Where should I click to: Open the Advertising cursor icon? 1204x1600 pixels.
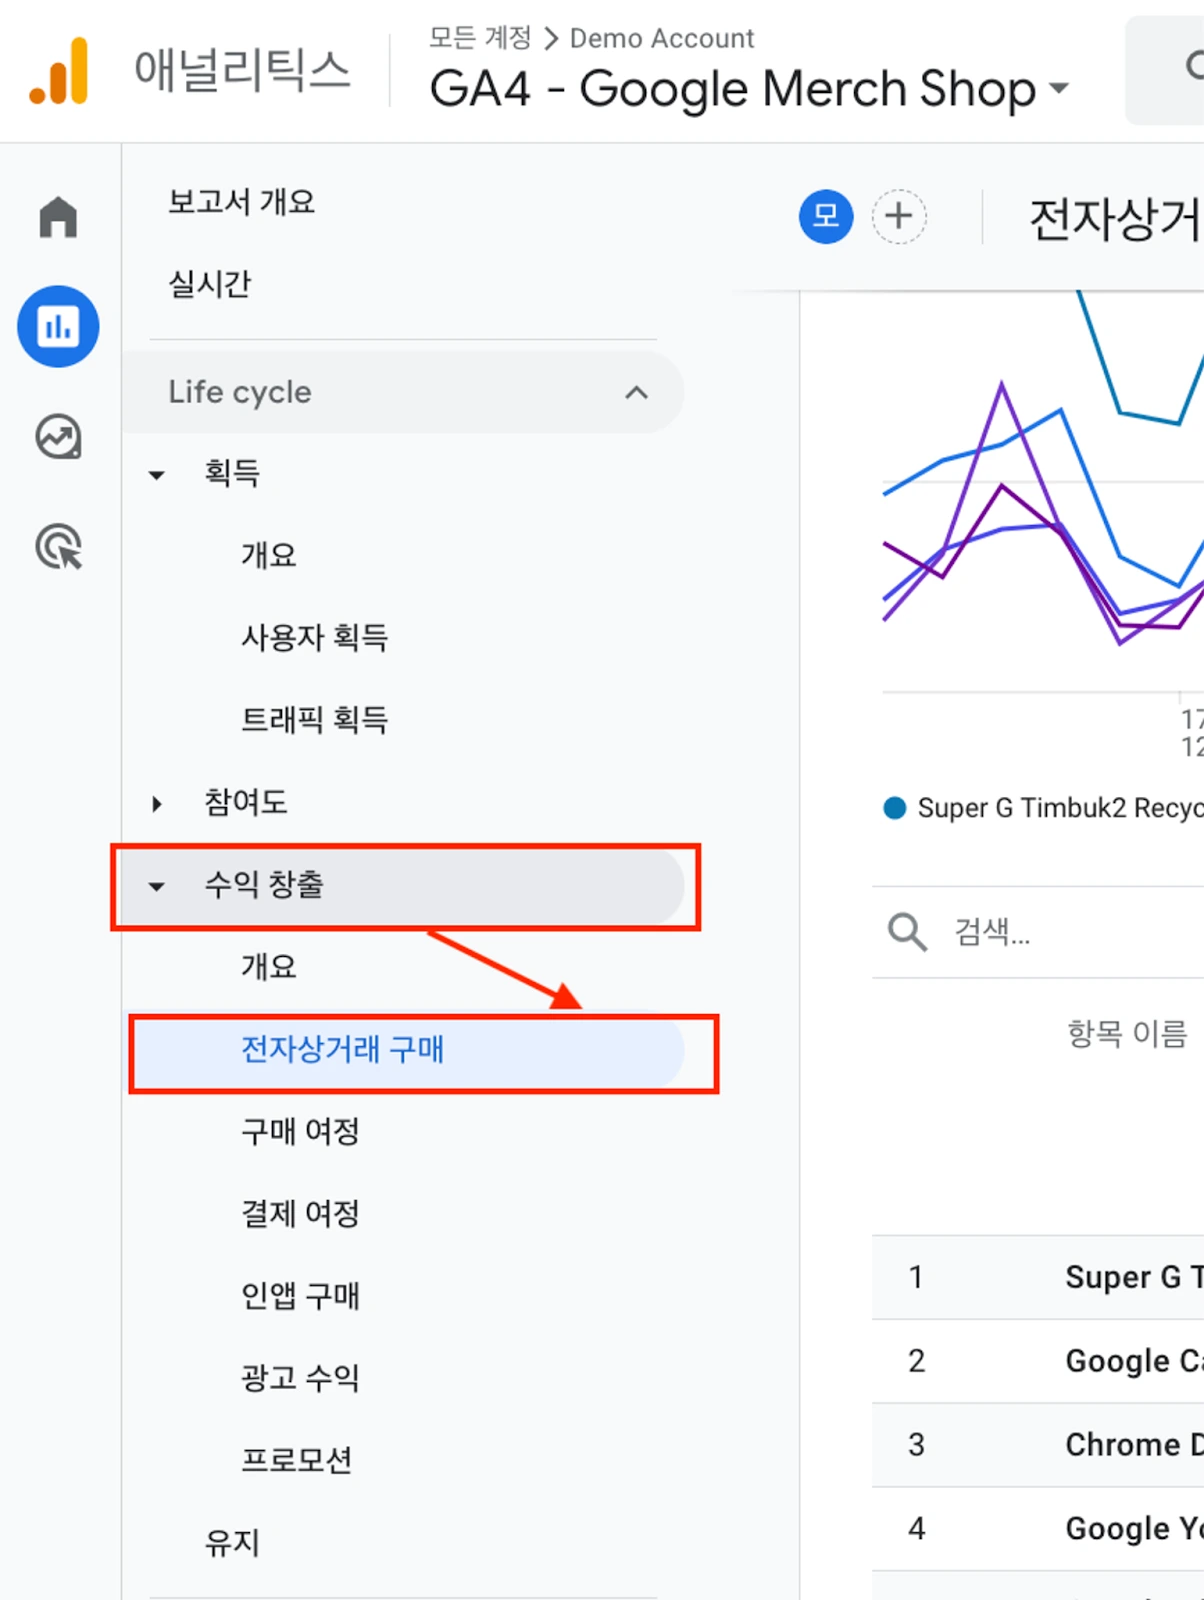pos(58,547)
